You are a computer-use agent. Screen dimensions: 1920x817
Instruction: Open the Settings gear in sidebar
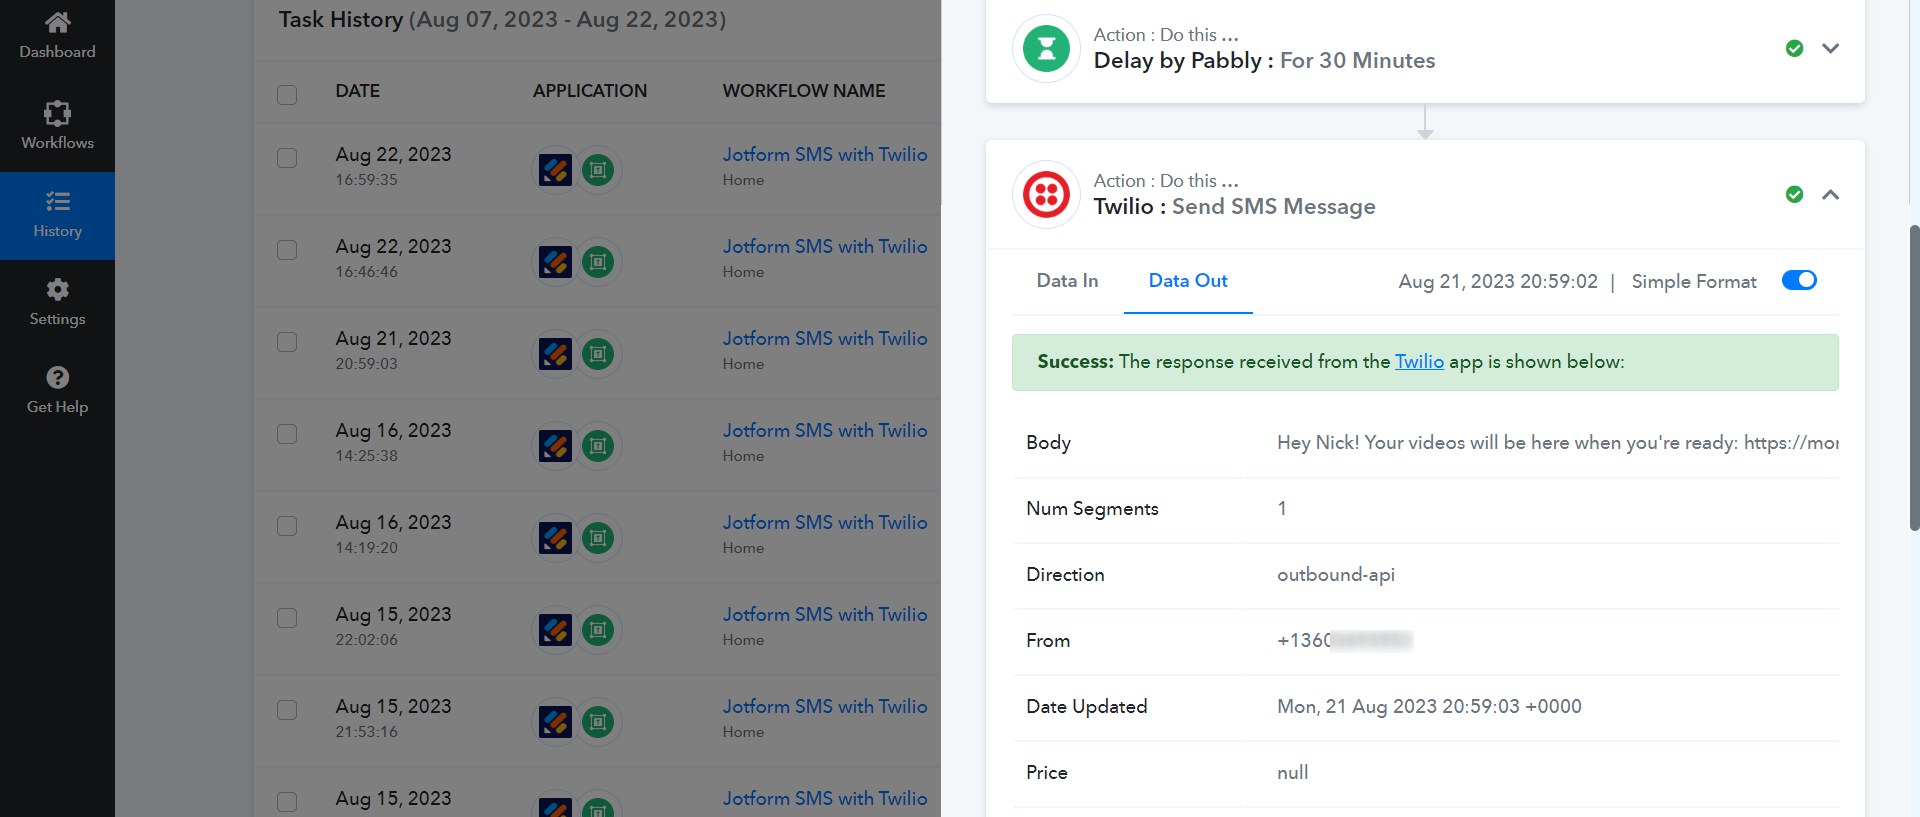click(x=57, y=289)
